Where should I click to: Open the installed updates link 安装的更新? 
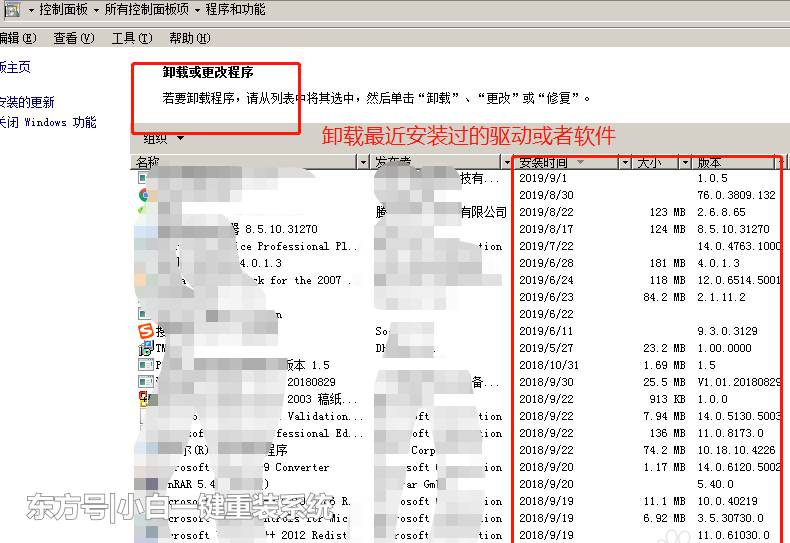click(x=27, y=102)
